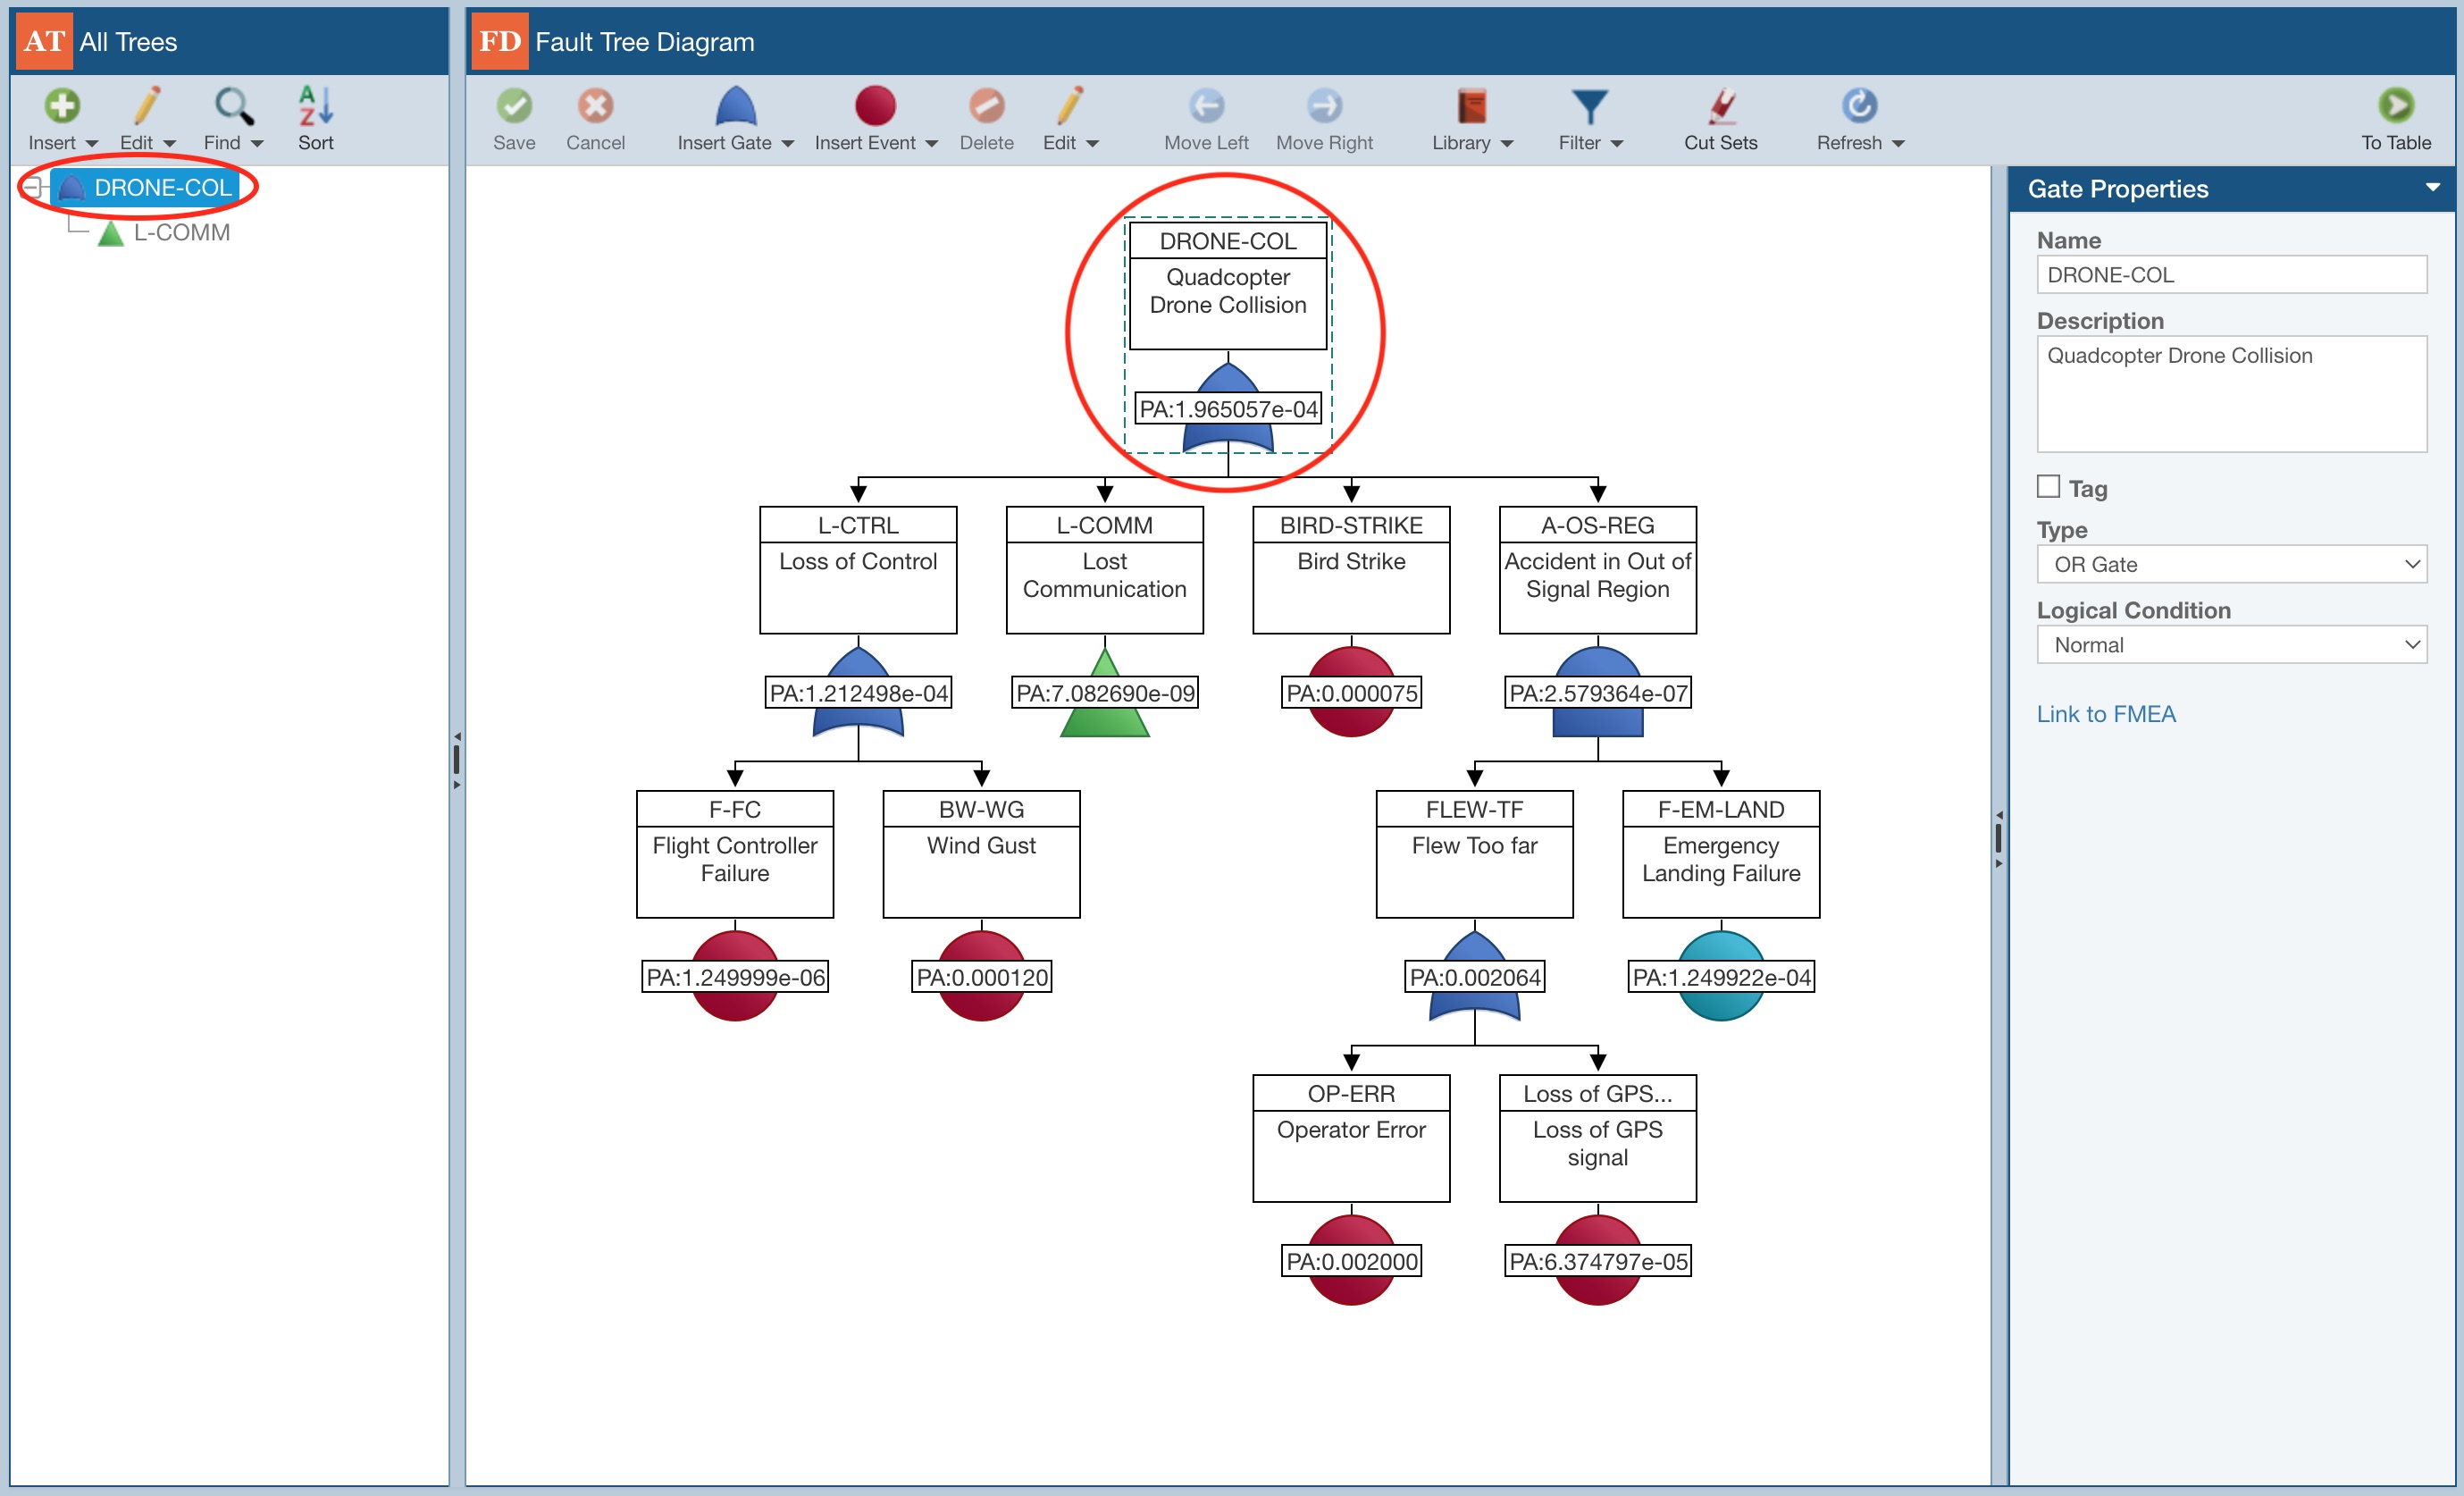Screen dimensions: 2464x1496
Task: Select L-COMM in the All Trees list
Action: (181, 233)
